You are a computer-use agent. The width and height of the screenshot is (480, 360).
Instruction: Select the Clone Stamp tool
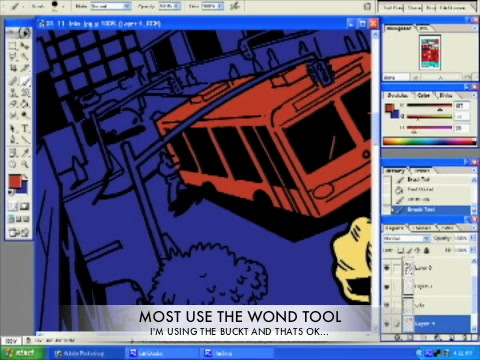click(x=13, y=93)
